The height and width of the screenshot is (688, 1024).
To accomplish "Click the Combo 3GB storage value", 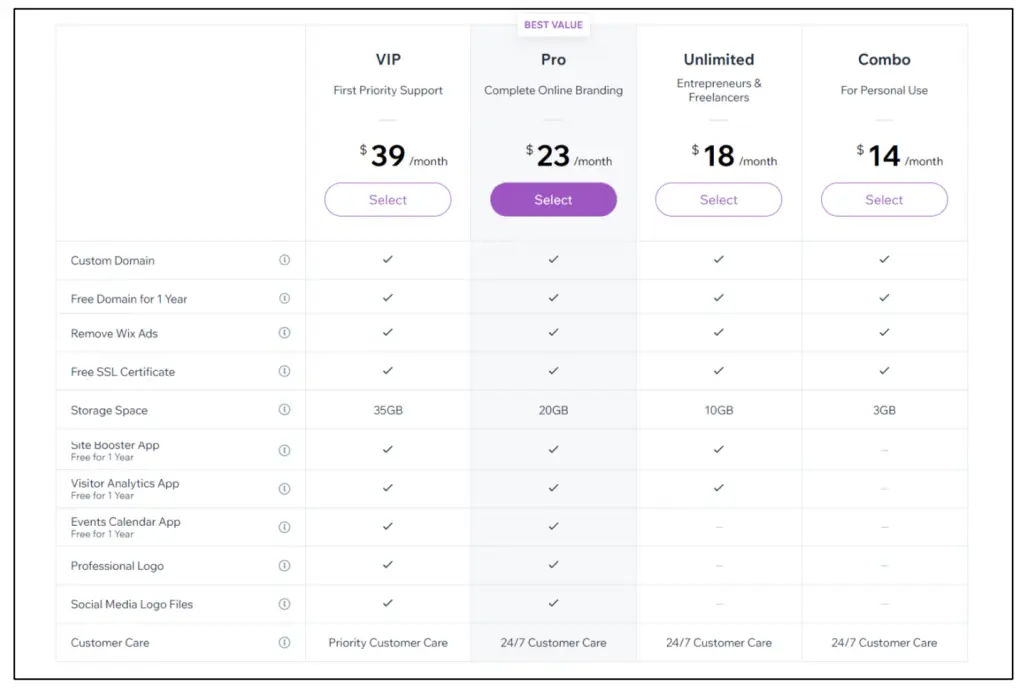I will coord(884,410).
